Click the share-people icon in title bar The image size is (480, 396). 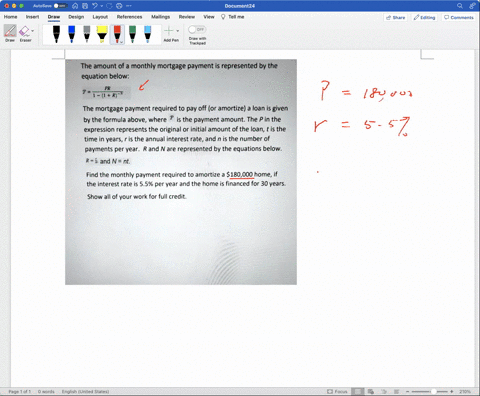point(472,6)
